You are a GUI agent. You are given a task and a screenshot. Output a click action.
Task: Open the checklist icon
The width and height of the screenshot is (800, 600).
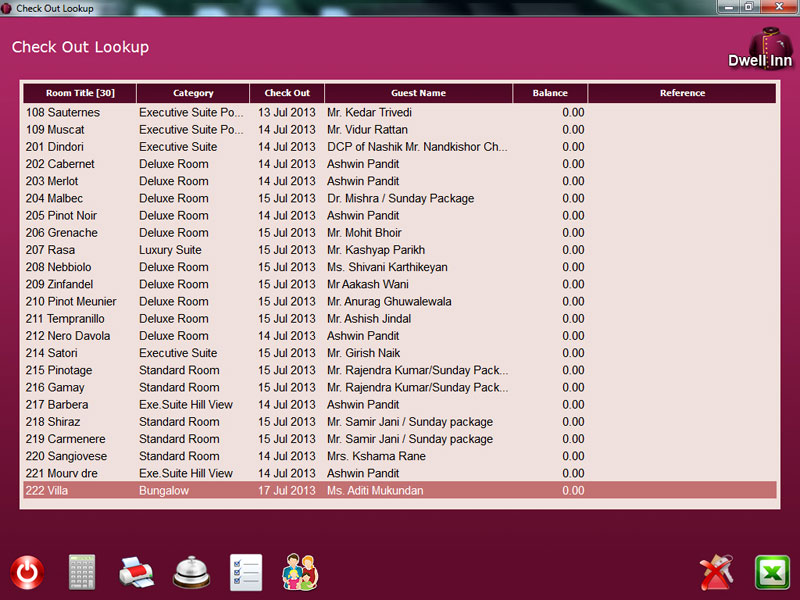pyautogui.click(x=246, y=572)
